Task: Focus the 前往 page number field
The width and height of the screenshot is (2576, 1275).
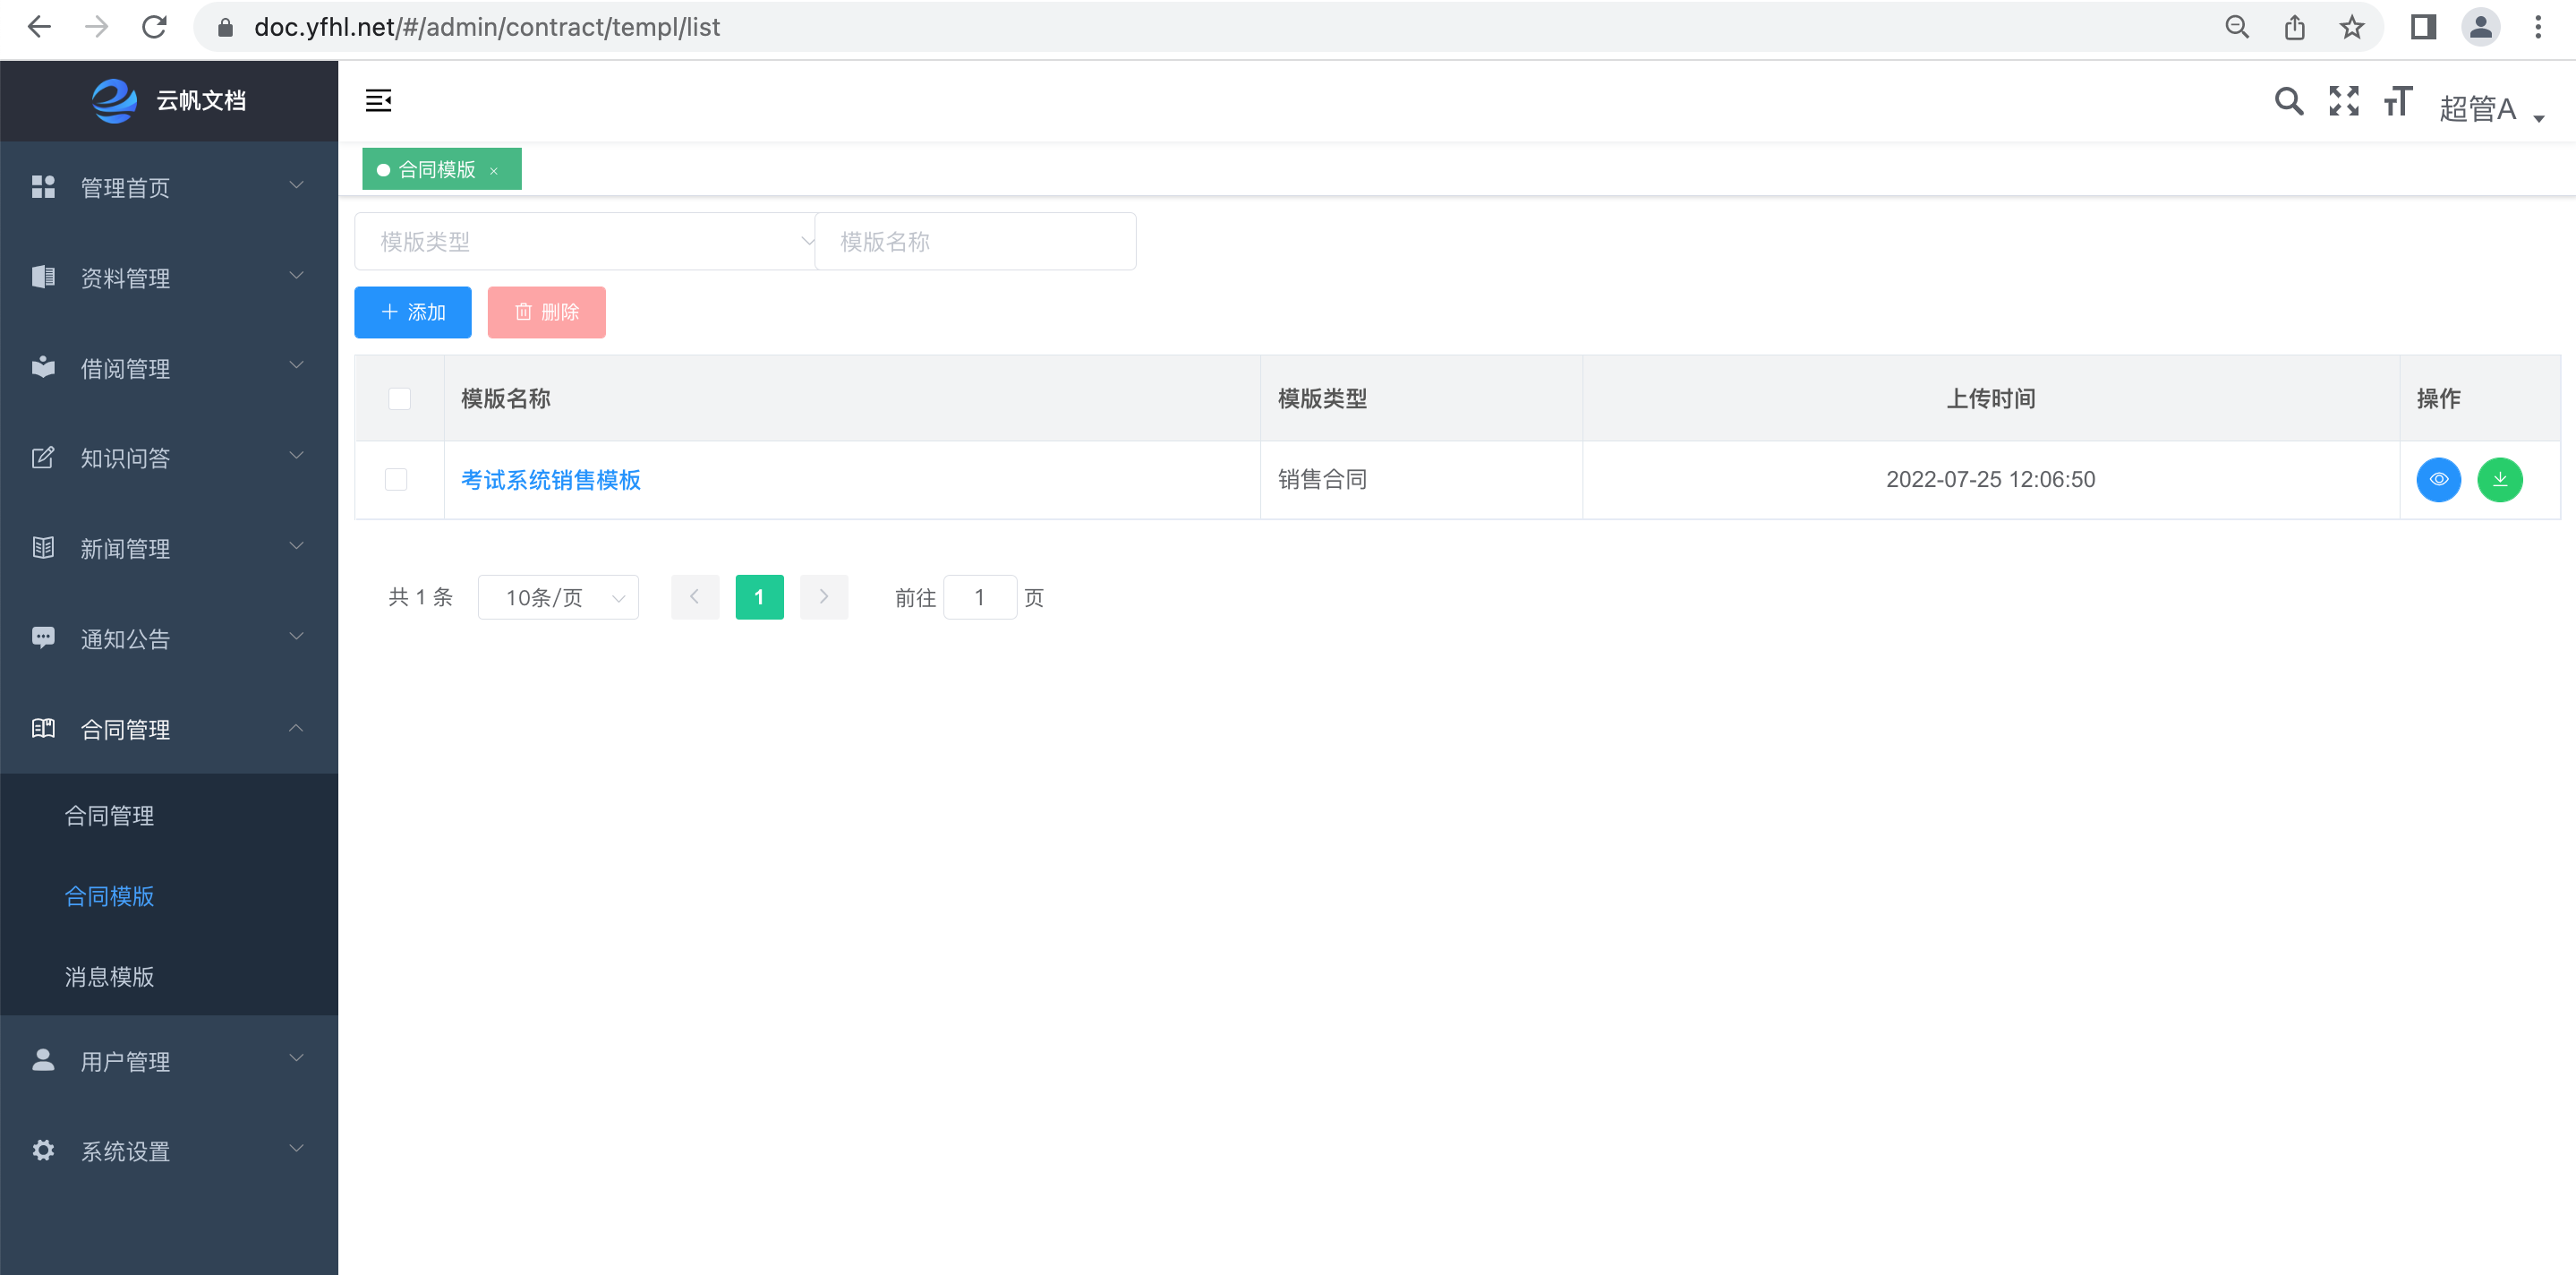Action: pyautogui.click(x=980, y=597)
